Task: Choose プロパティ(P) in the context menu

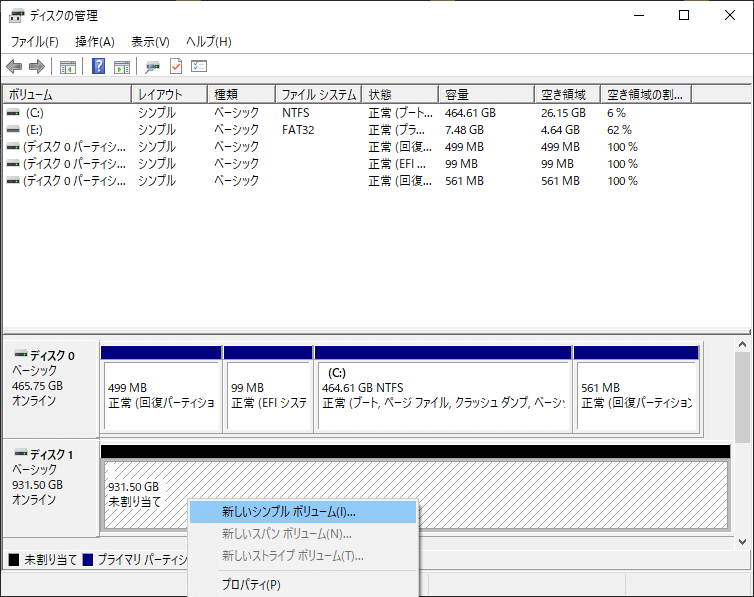Action: click(303, 585)
